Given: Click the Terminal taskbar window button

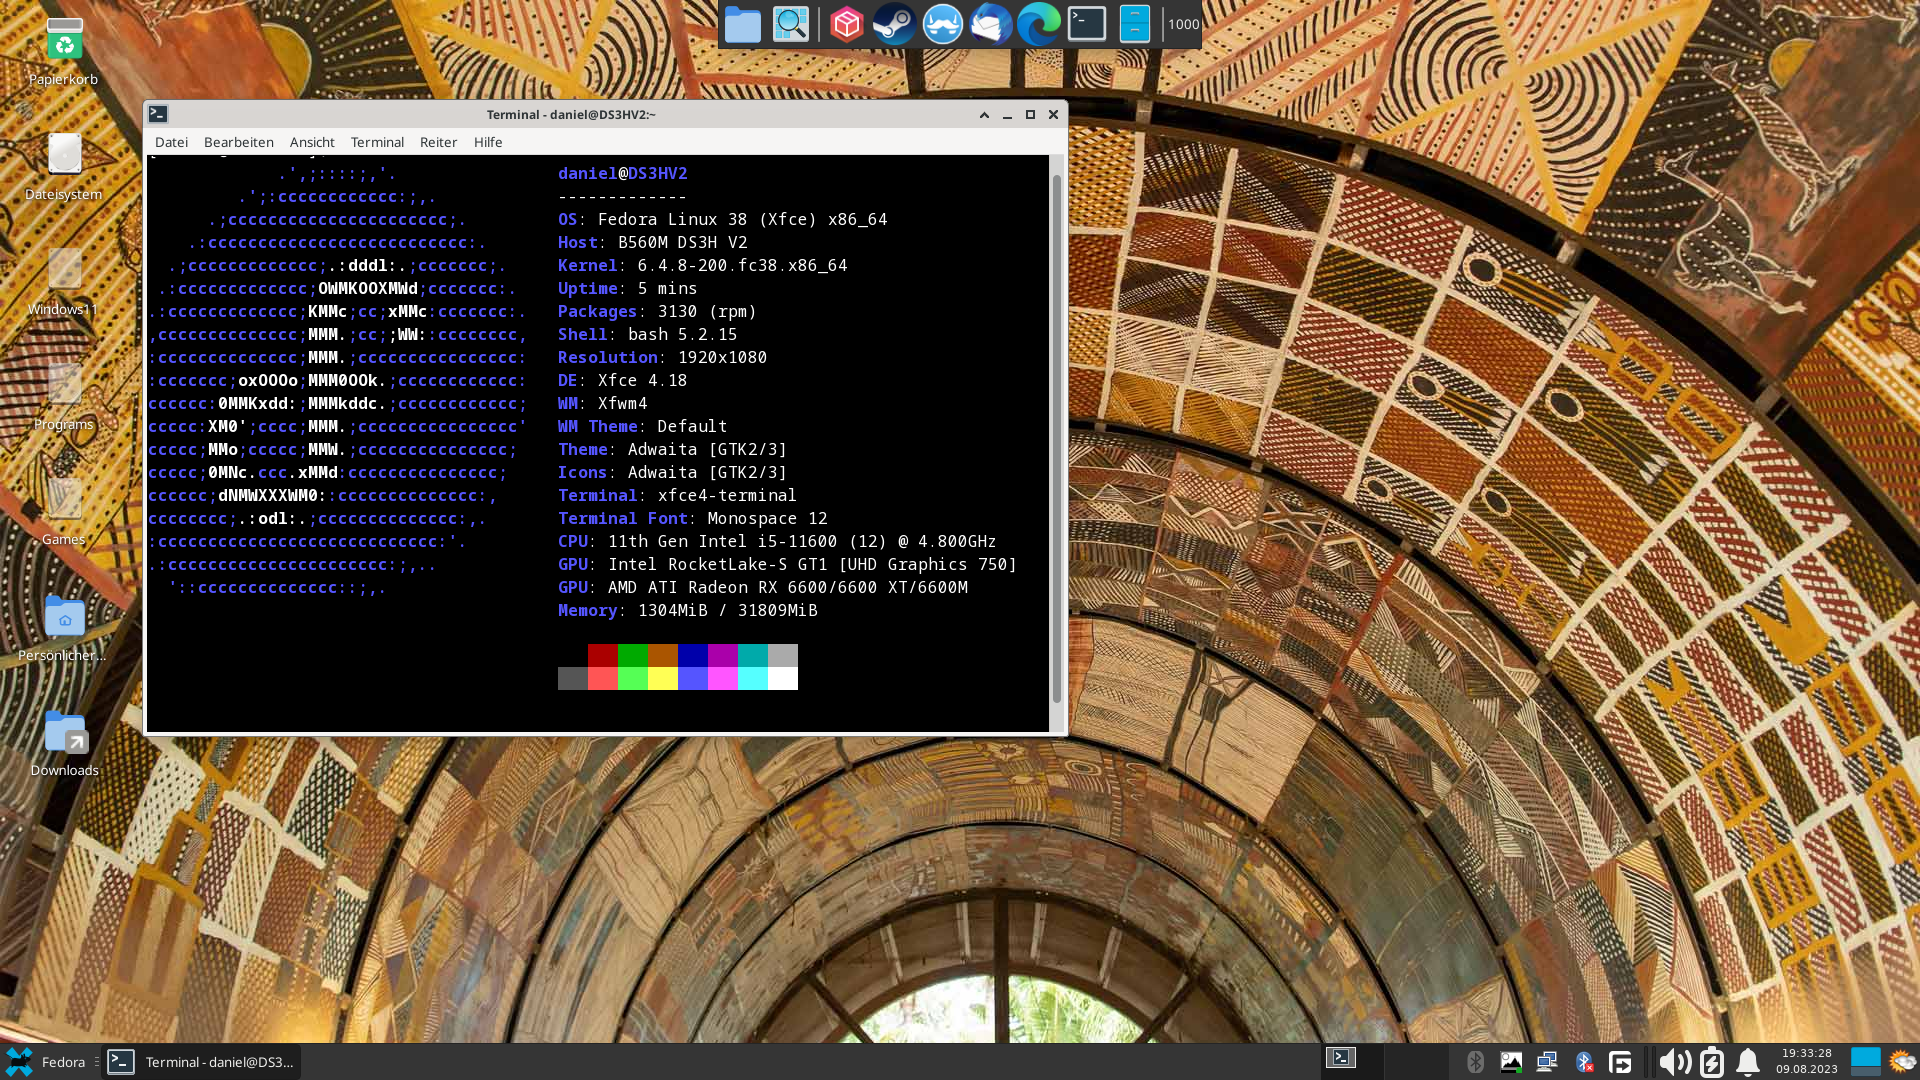Looking at the screenshot, I should (x=202, y=1061).
